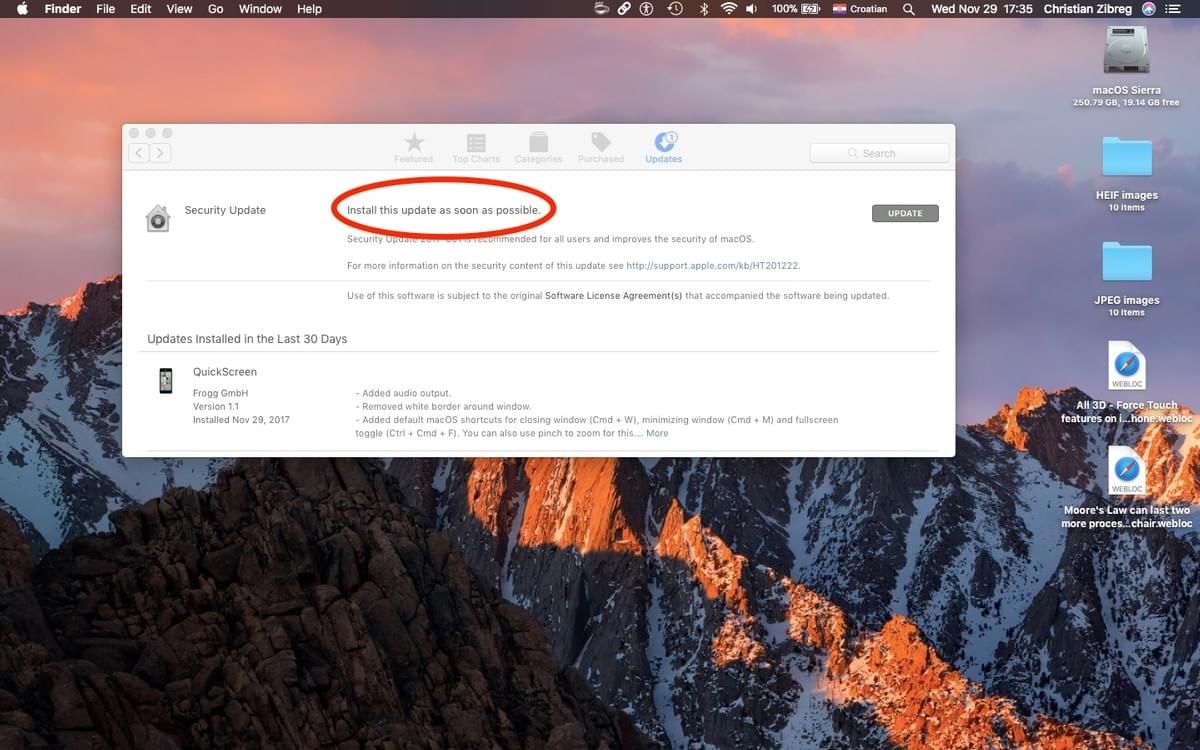Viewport: 1200px width, 750px height.
Task: Switch to the Purchased tab
Action: pyautogui.click(x=601, y=148)
